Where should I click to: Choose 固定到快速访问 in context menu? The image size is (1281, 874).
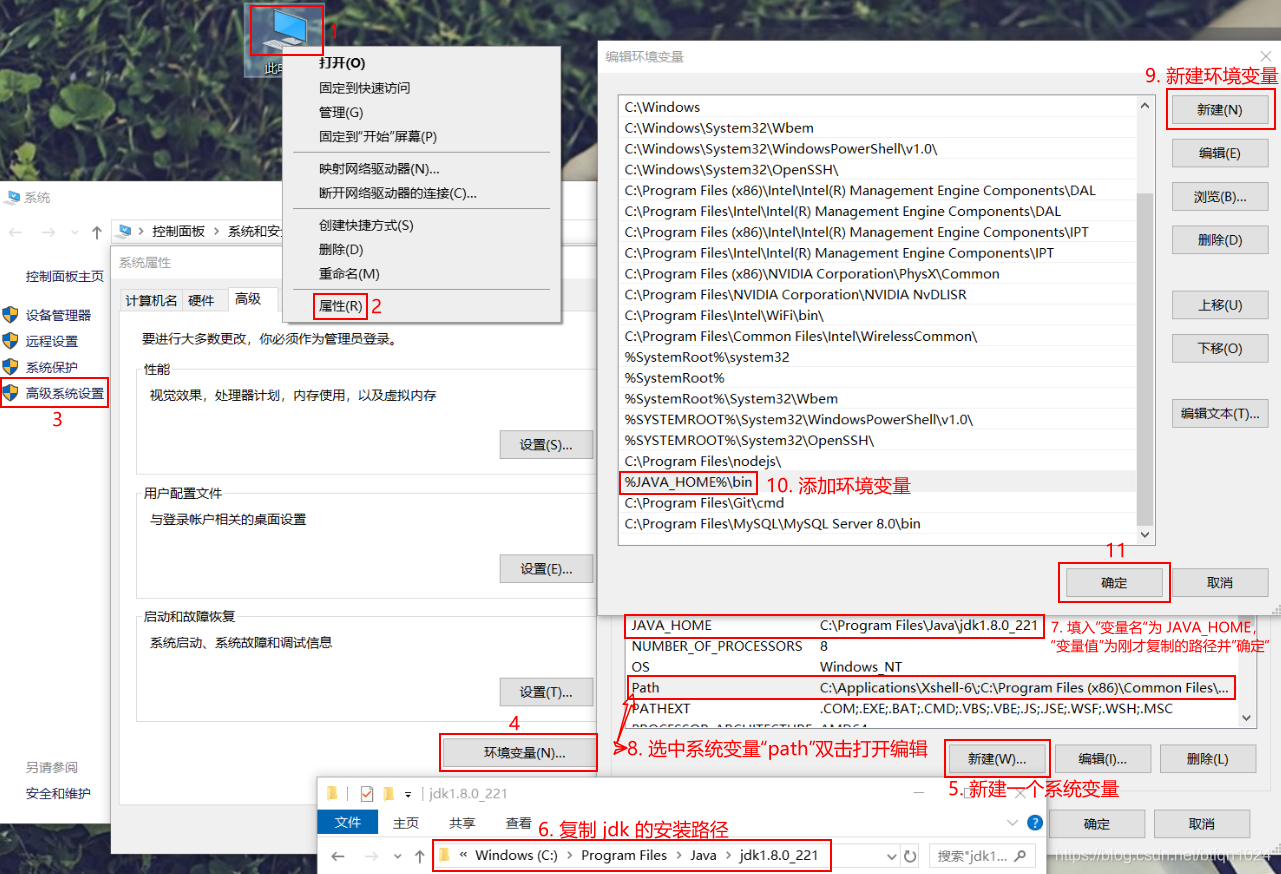pos(364,88)
